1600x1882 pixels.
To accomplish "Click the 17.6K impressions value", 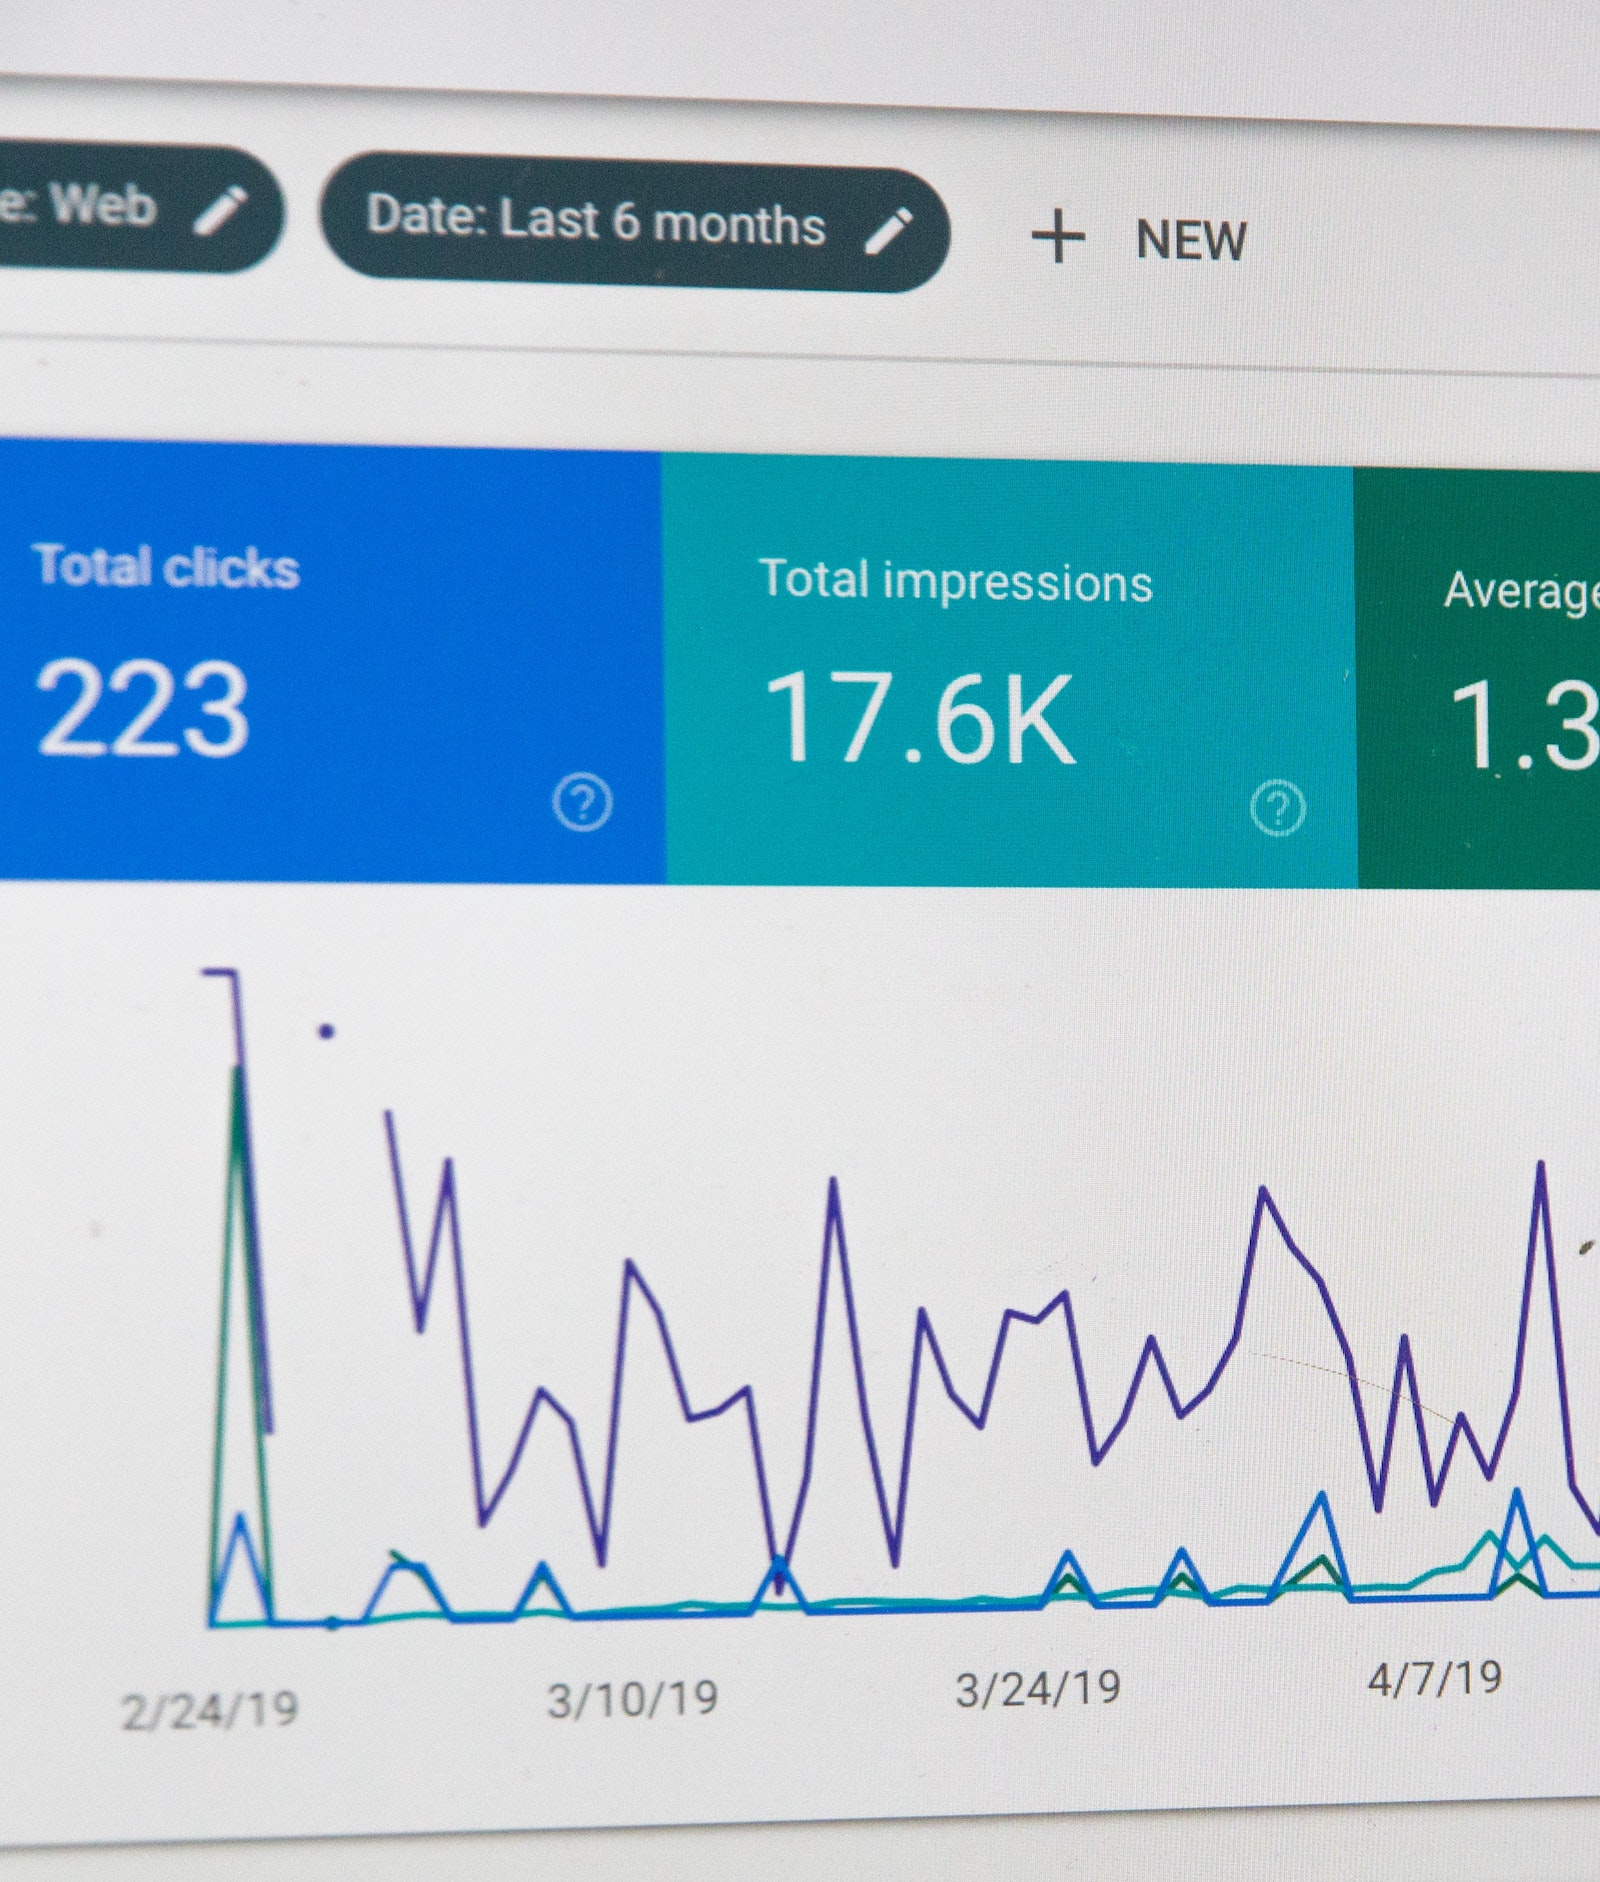I will [919, 718].
